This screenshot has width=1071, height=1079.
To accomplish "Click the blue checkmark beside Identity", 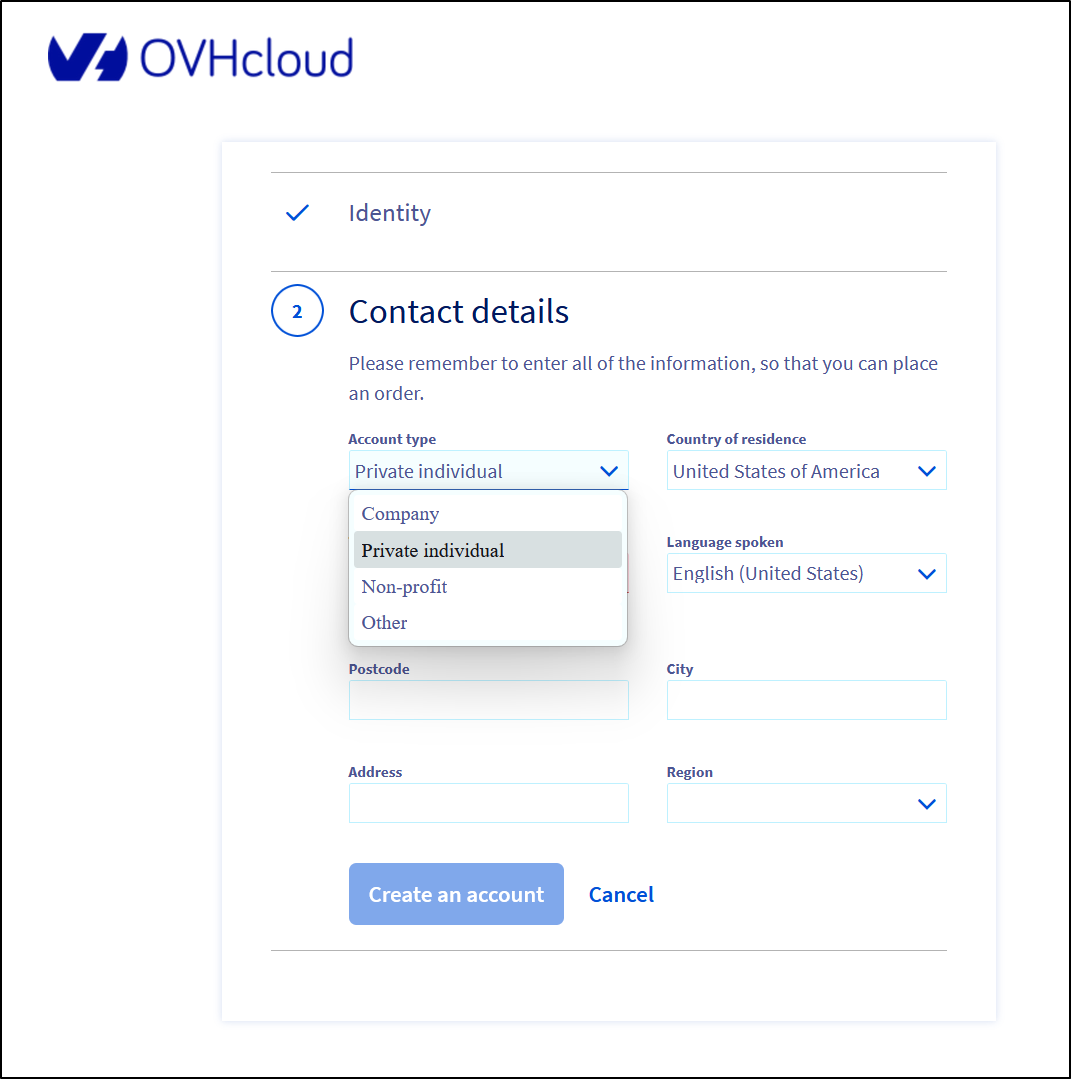I will [297, 212].
